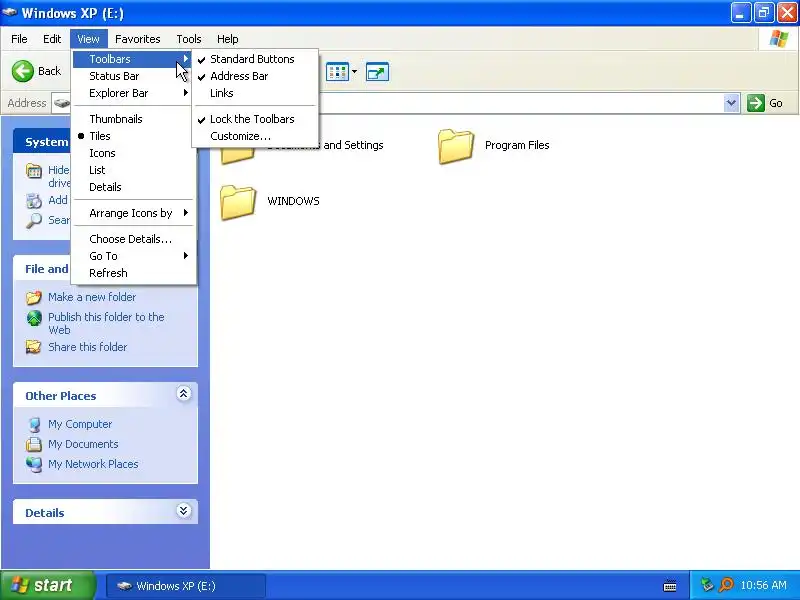The width and height of the screenshot is (800, 600).
Task: Click Make a new folder link
Action: [92, 297]
